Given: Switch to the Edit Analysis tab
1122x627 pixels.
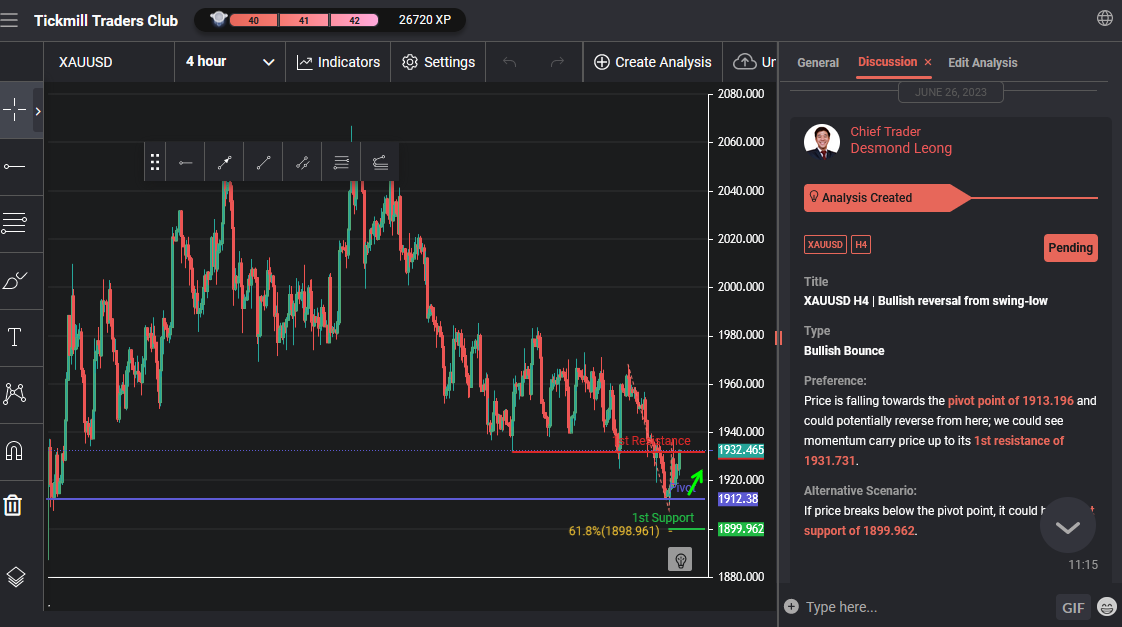Looking at the screenshot, I should click(982, 63).
